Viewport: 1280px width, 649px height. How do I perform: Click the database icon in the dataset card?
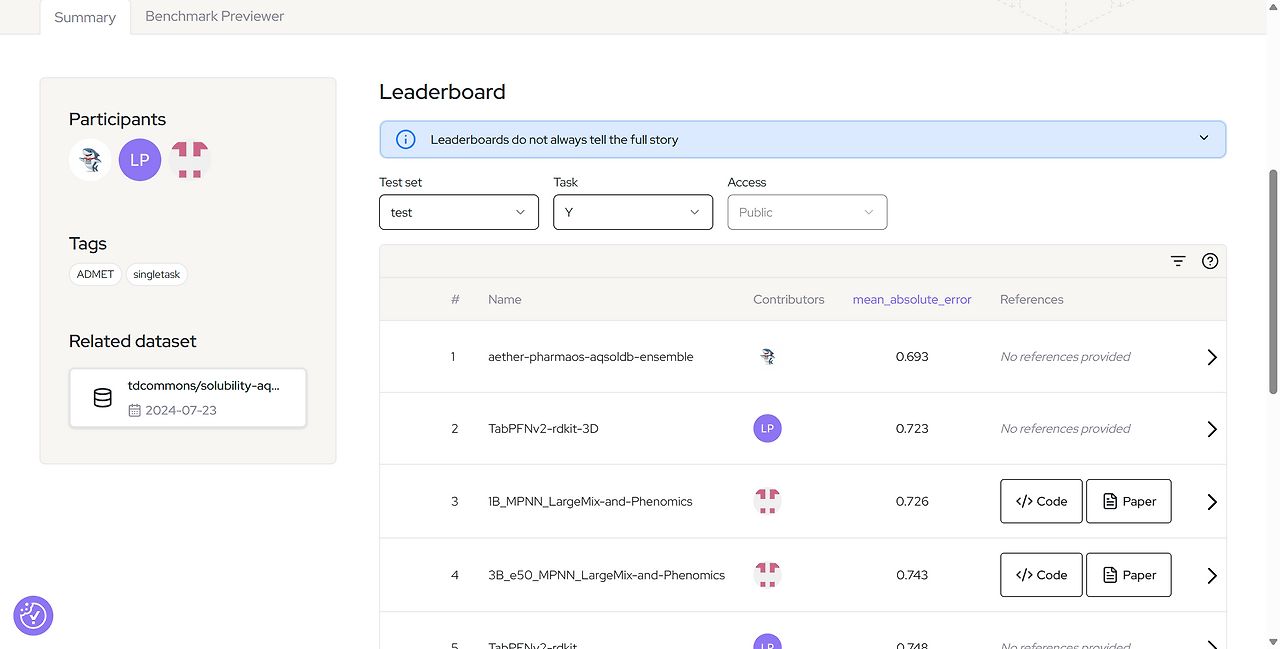[x=102, y=398]
